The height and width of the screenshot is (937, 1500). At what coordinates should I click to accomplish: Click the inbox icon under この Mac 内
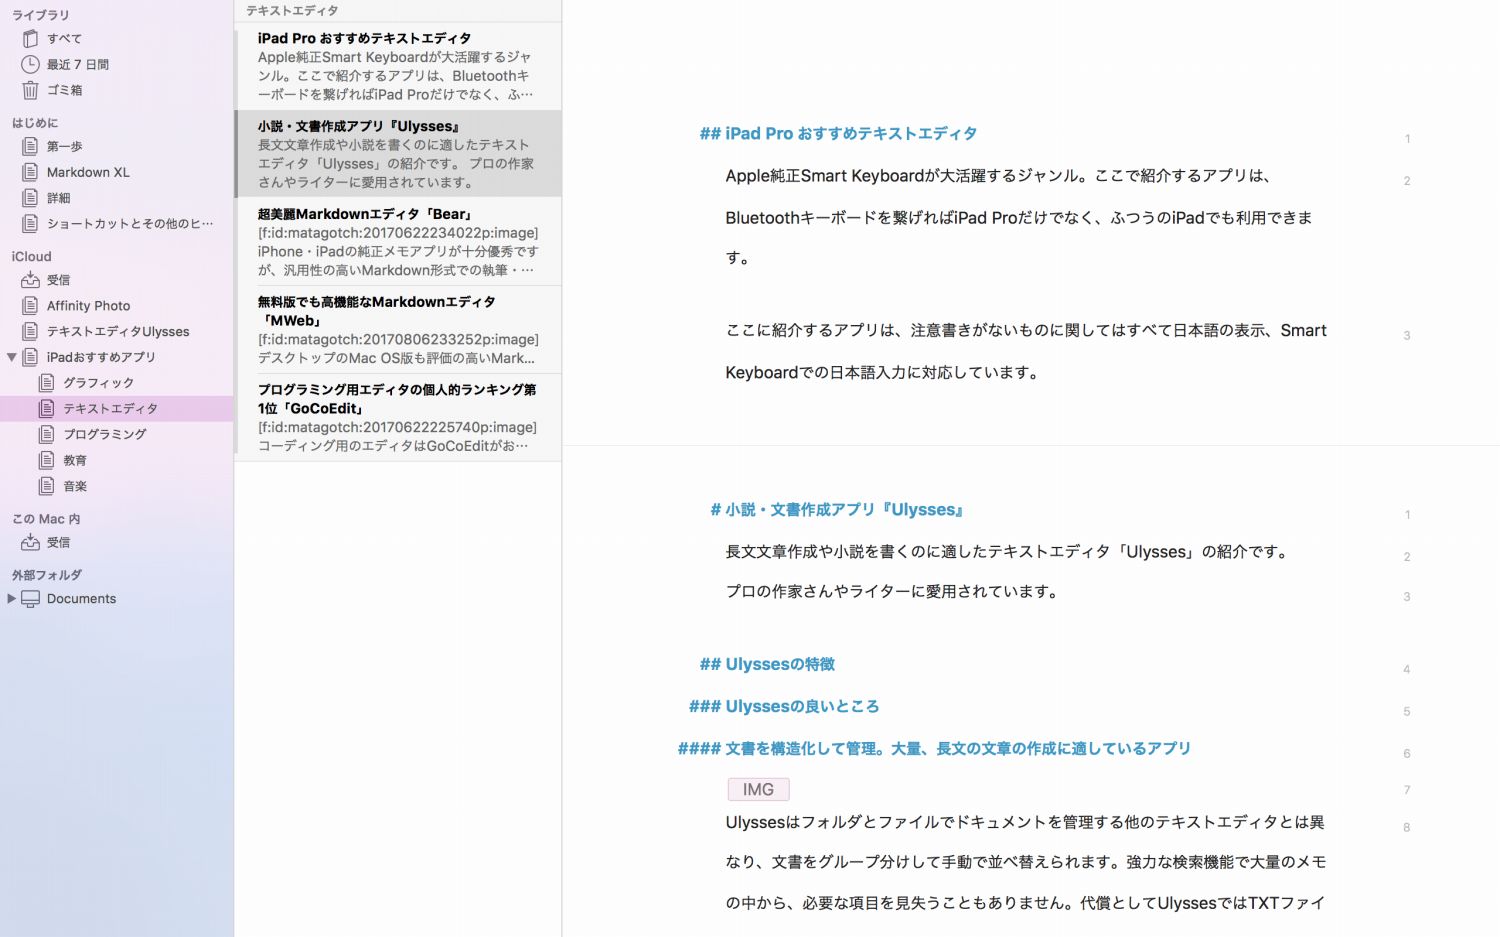(x=30, y=542)
